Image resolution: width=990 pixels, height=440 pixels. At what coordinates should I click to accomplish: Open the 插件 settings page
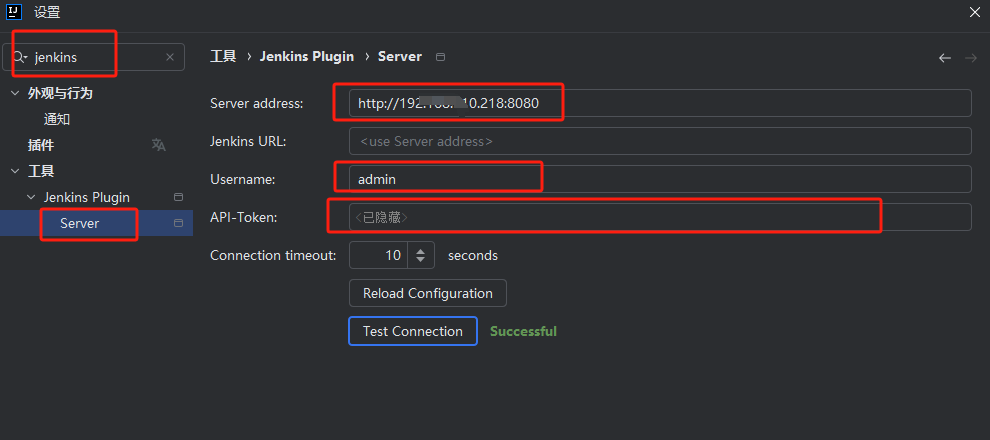(41, 145)
